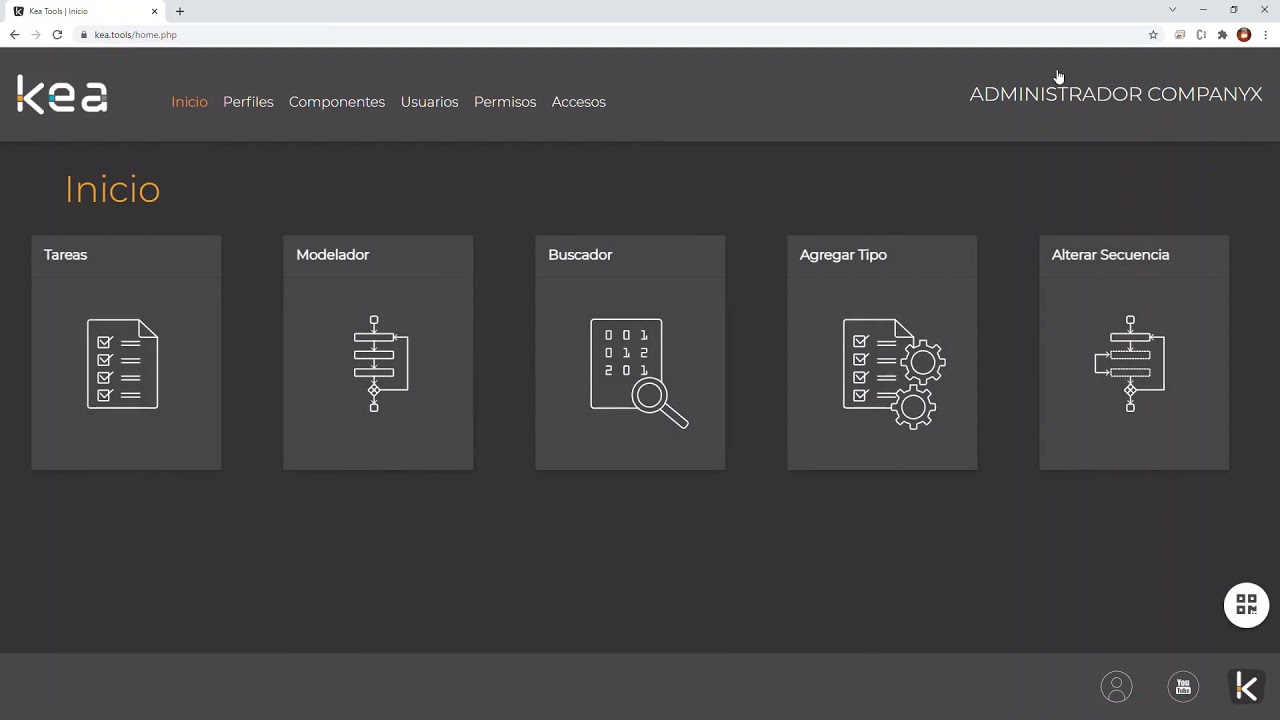1280x720 pixels.
Task: Click the Tareas card title
Action: pos(66,255)
